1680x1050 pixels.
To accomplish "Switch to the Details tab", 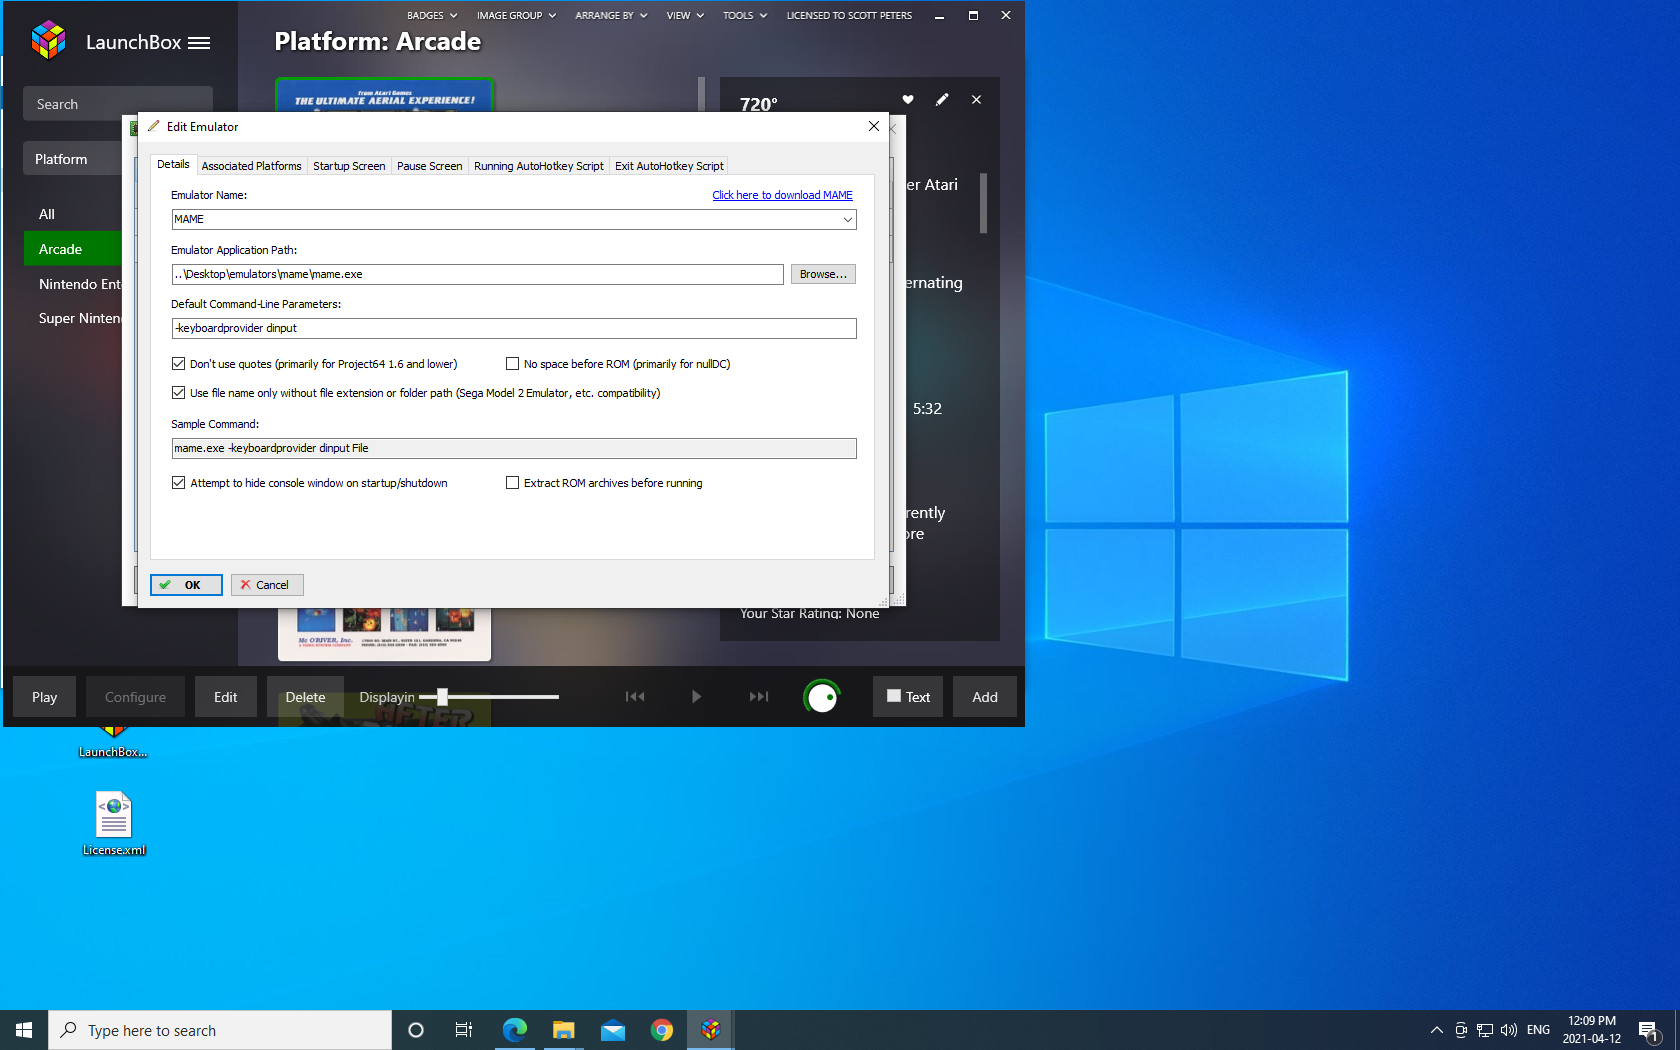I will (173, 165).
